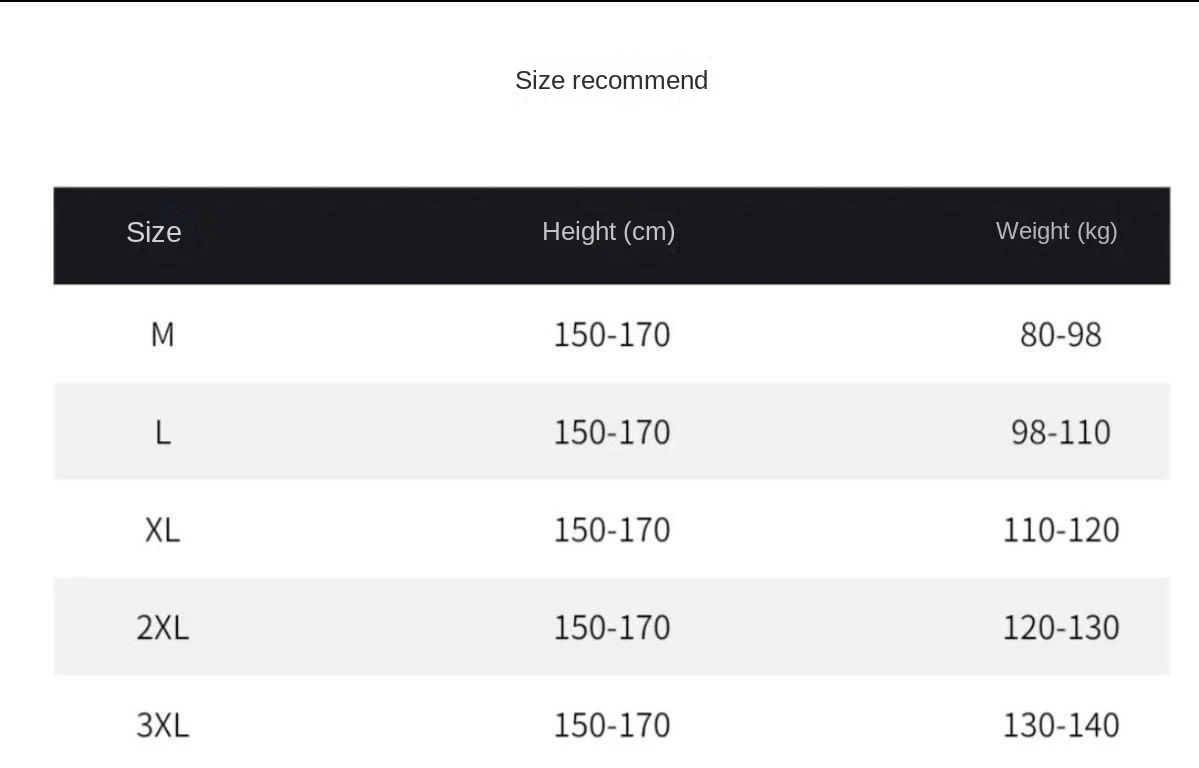Click the 98-110 weight value
This screenshot has width=1199, height=768.
pos(1060,433)
